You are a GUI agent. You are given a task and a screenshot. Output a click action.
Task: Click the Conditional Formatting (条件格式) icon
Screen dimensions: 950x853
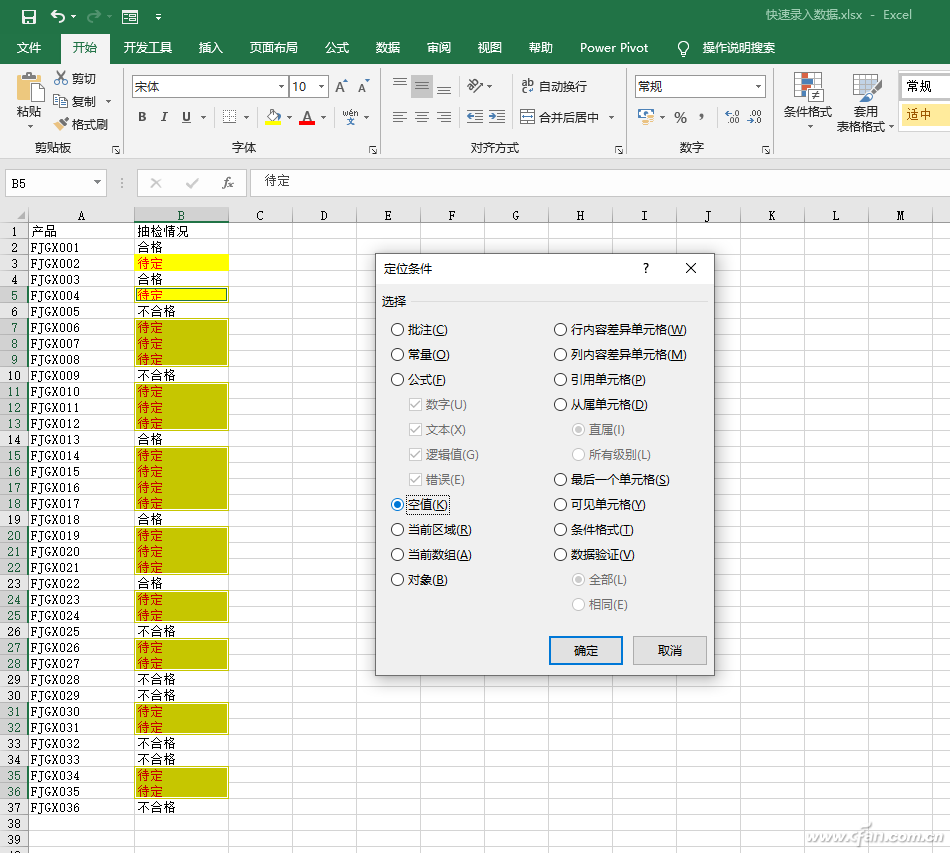(808, 87)
